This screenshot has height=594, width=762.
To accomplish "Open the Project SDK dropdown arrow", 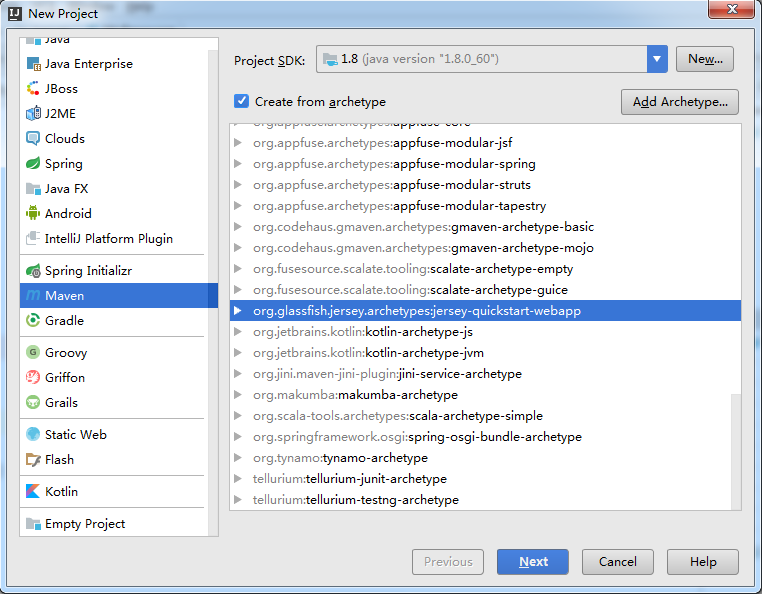I will coord(657,59).
